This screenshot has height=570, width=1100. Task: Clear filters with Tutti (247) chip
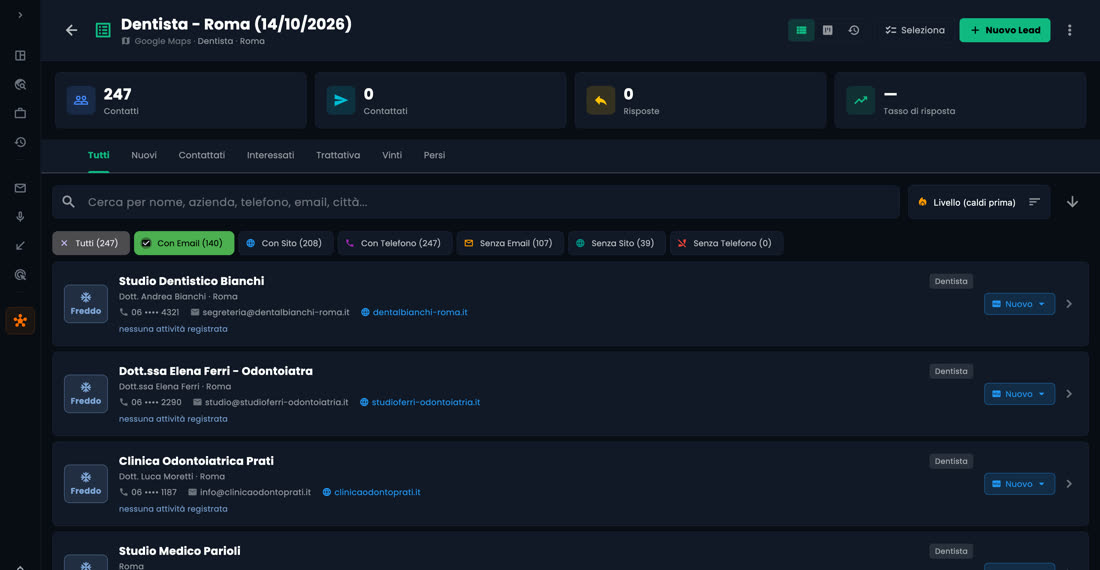point(90,243)
